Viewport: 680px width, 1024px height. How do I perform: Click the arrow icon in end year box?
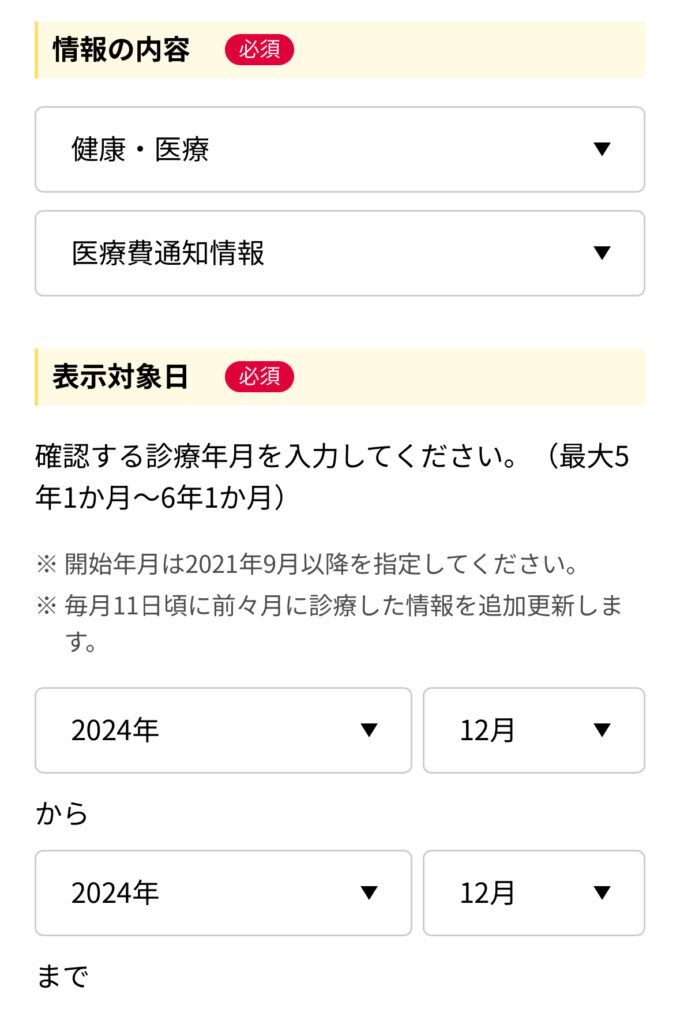[x=369, y=893]
